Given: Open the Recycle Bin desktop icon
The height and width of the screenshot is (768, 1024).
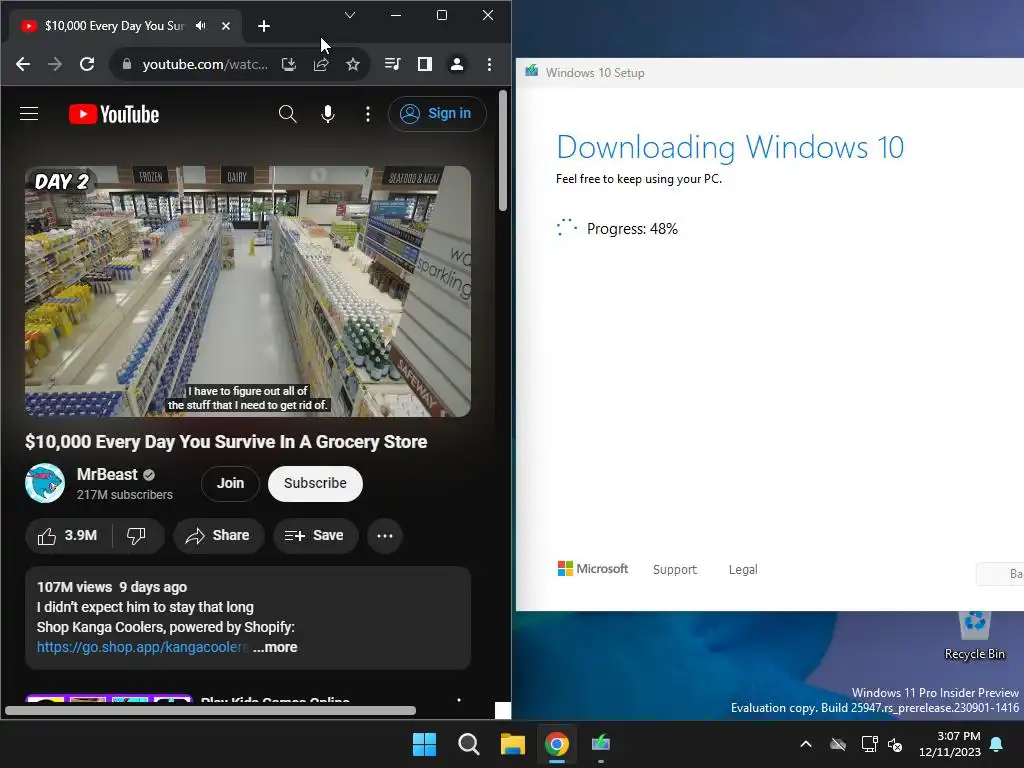Looking at the screenshot, I should pos(974,633).
